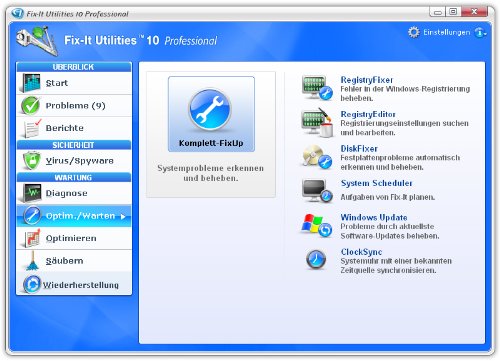The width and height of the screenshot is (500, 361).
Task: Click text 'Systemuhr mit einer bekannten Zeitquelle synchronisieren.'
Action: pyautogui.click(x=396, y=266)
